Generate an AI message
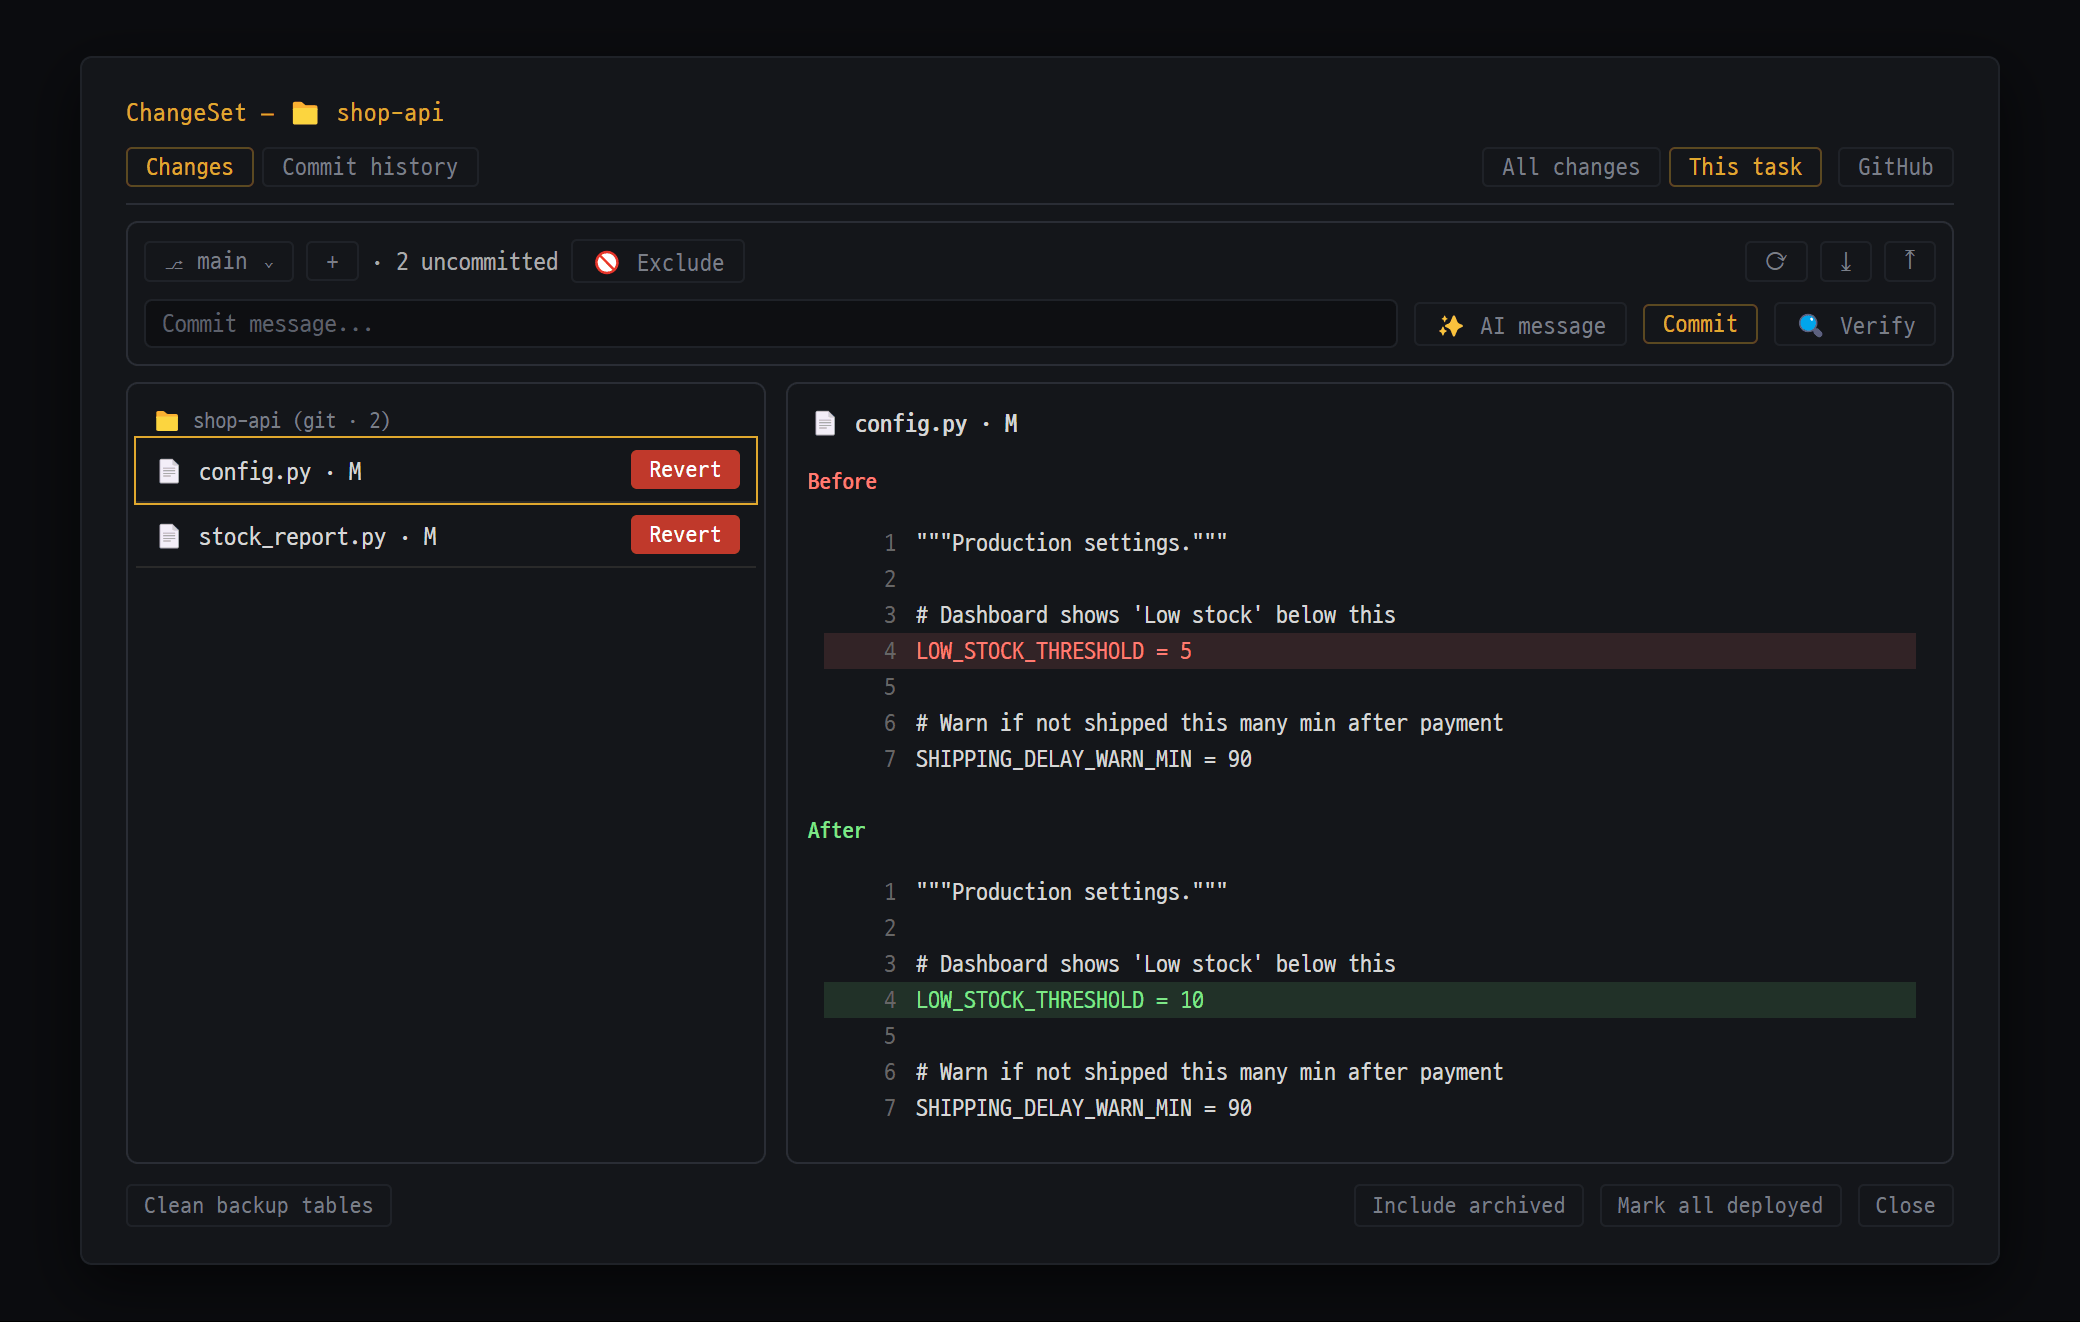This screenshot has height=1322, width=2080. [x=1520, y=325]
